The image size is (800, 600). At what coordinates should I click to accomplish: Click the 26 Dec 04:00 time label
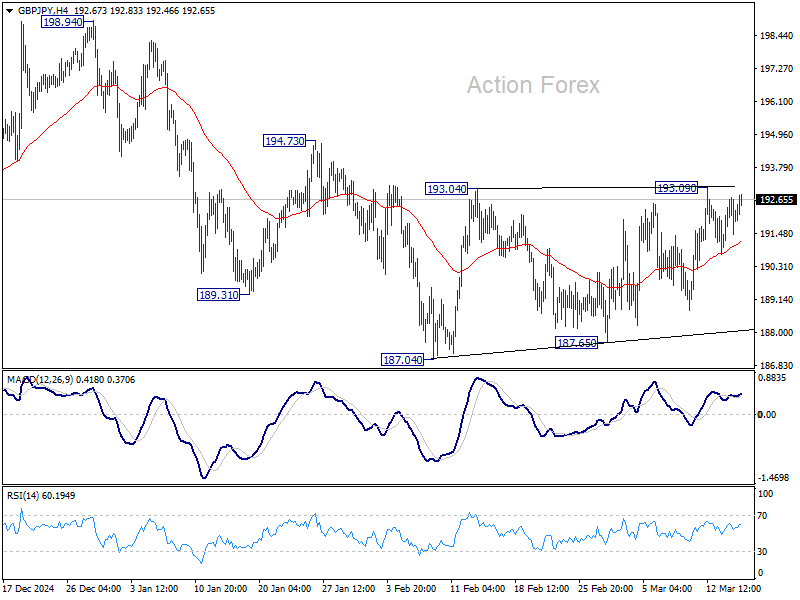[93, 588]
